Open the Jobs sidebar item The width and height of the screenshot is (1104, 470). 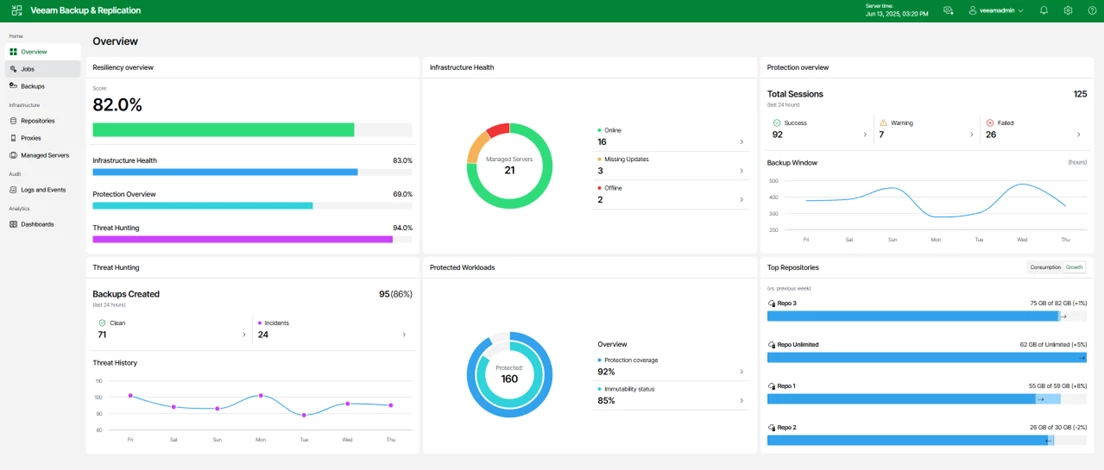42,69
